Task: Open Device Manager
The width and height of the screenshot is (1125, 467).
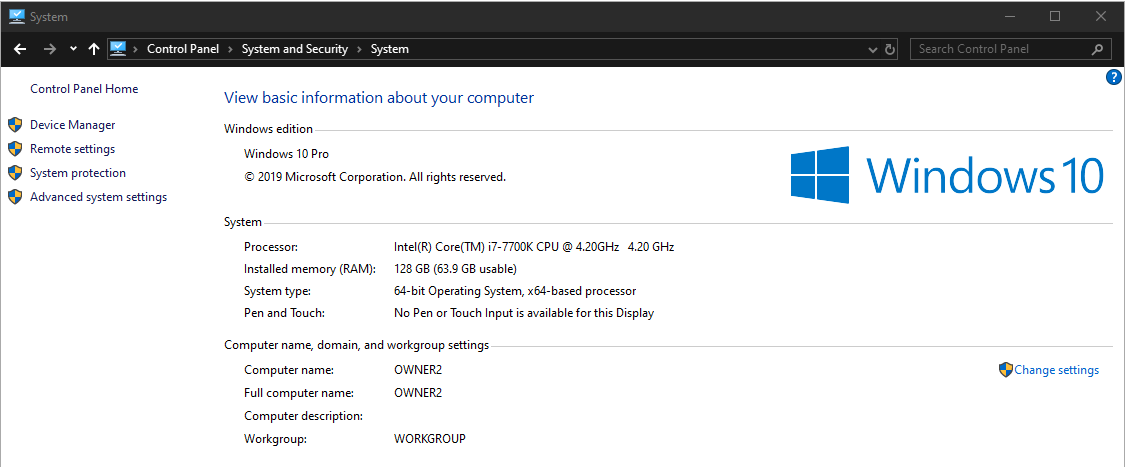Action: [x=72, y=125]
